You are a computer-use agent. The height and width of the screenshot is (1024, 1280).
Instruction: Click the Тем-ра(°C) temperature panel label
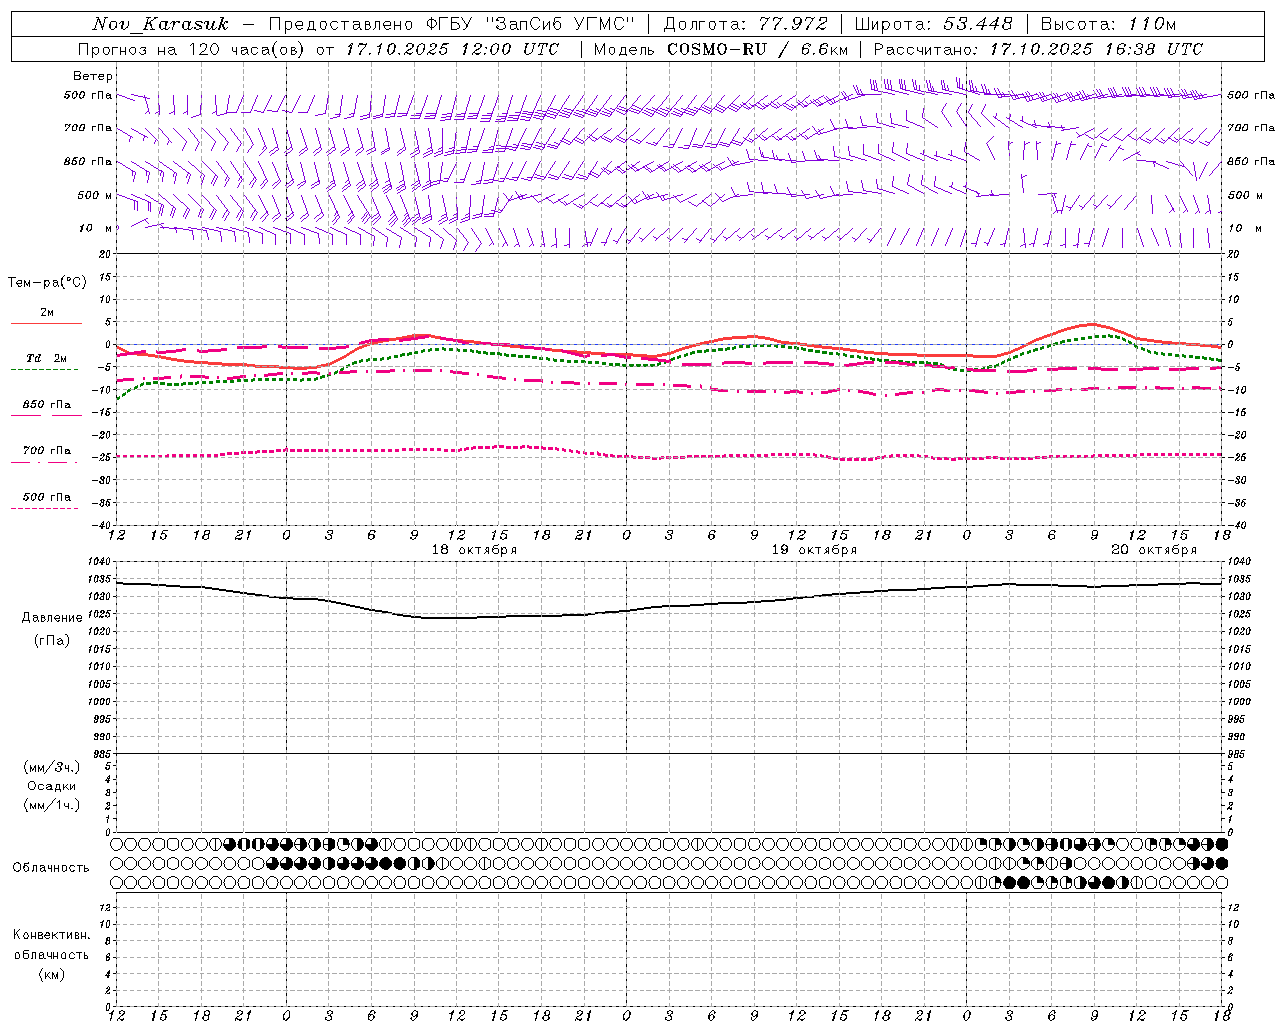pyautogui.click(x=47, y=282)
